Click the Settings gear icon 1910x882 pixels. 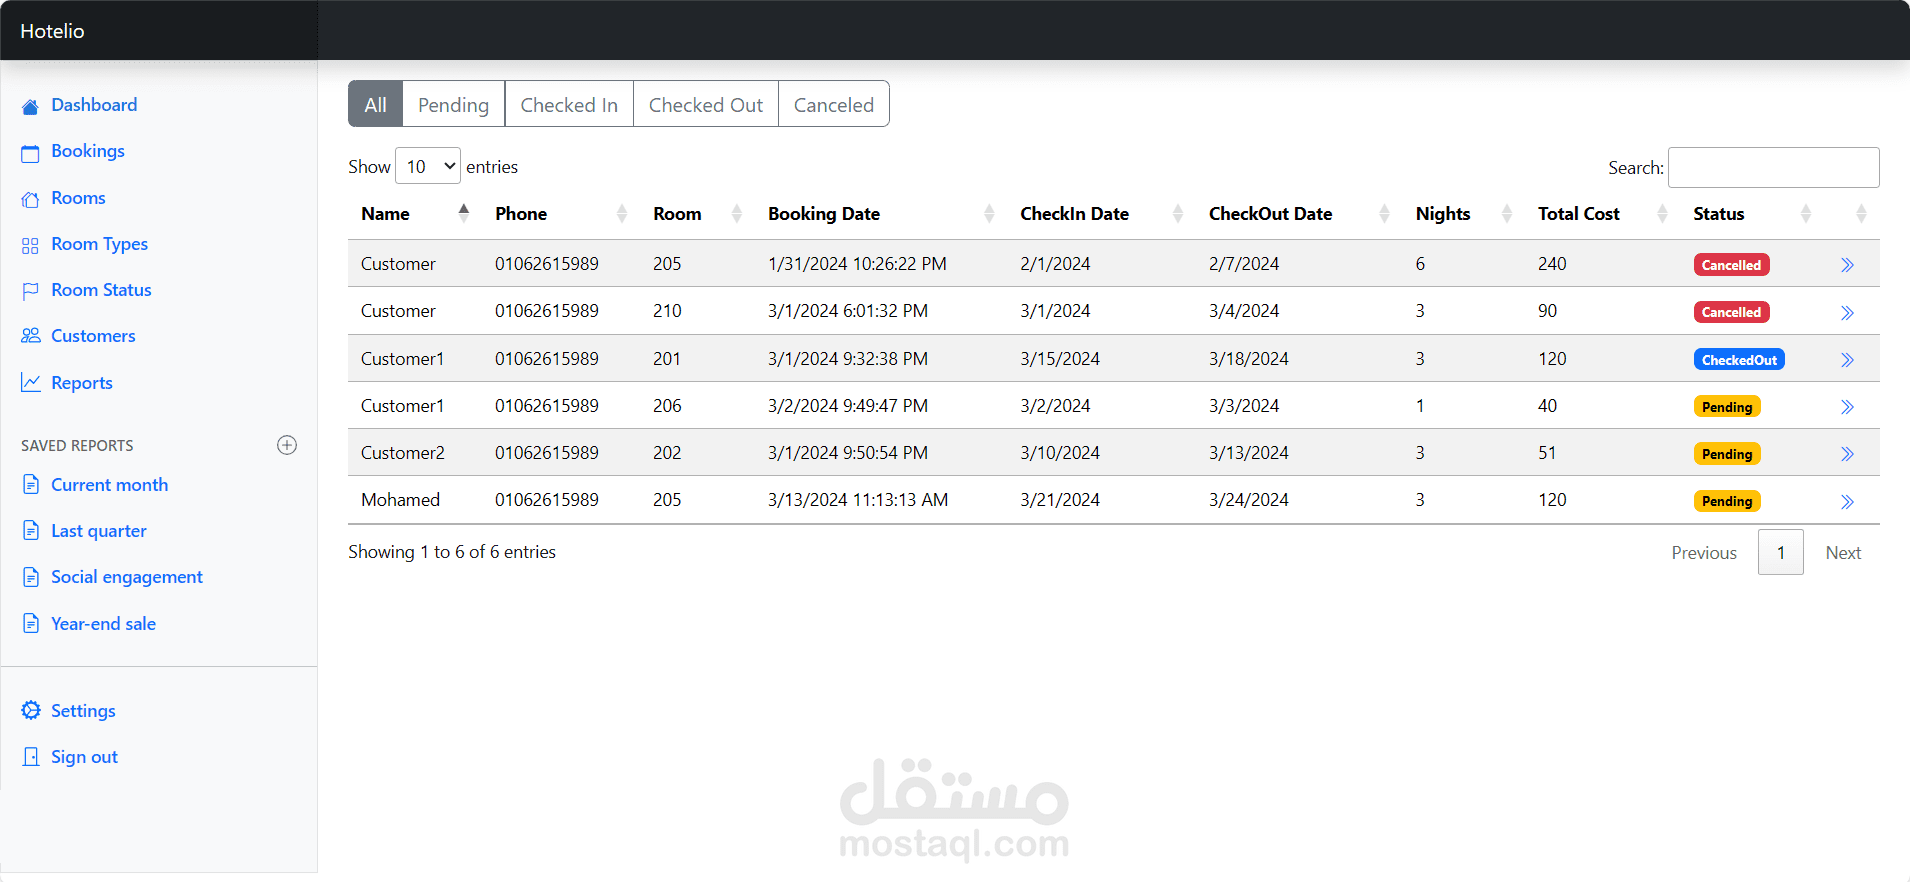pyautogui.click(x=31, y=711)
